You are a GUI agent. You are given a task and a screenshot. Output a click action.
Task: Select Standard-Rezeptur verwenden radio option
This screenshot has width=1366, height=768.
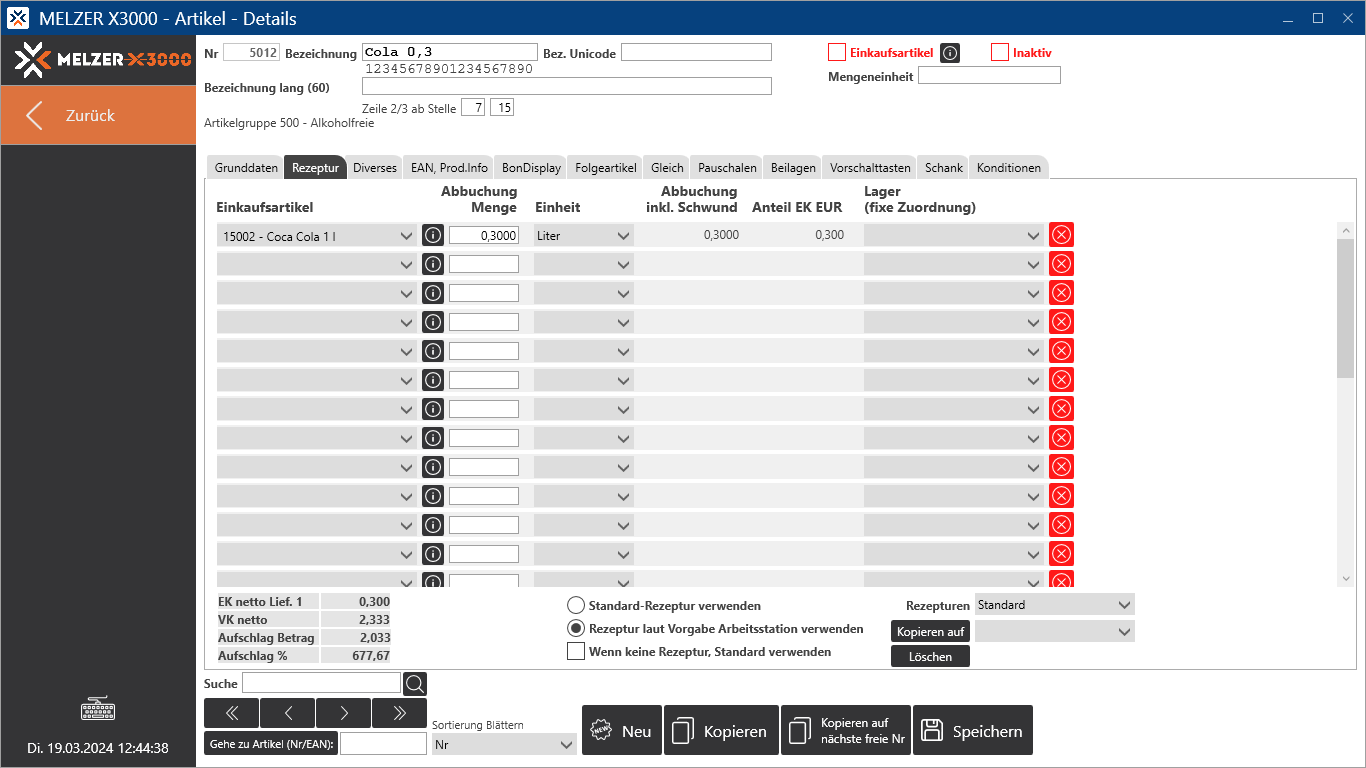coord(576,605)
